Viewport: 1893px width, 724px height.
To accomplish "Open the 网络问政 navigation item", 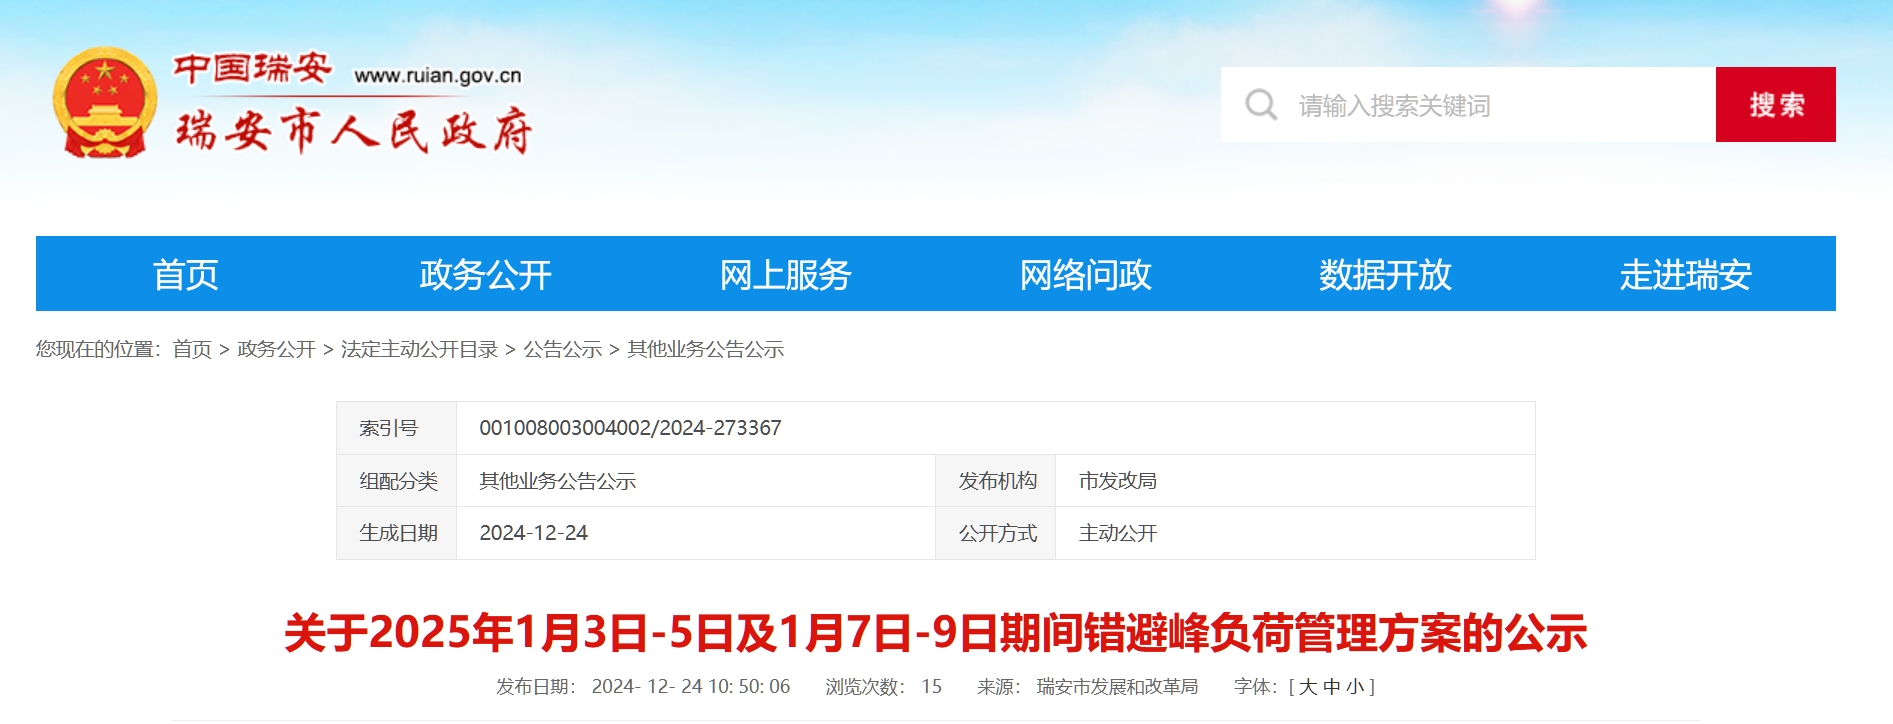I will click(x=1085, y=275).
